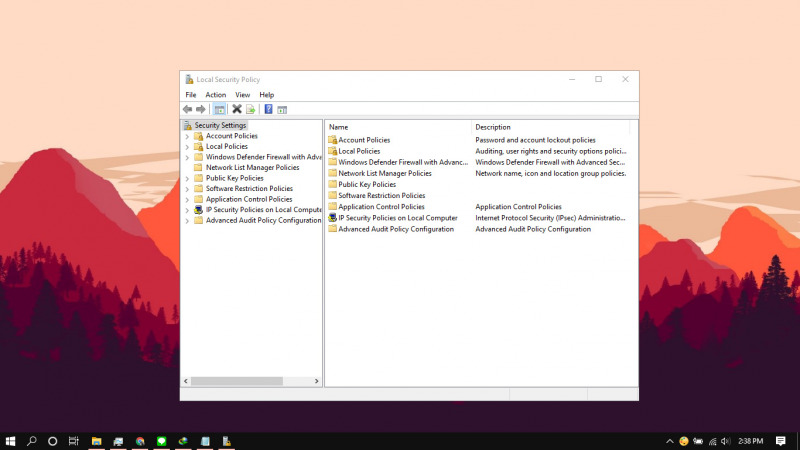
Task: Open the Help menu
Action: 266,95
